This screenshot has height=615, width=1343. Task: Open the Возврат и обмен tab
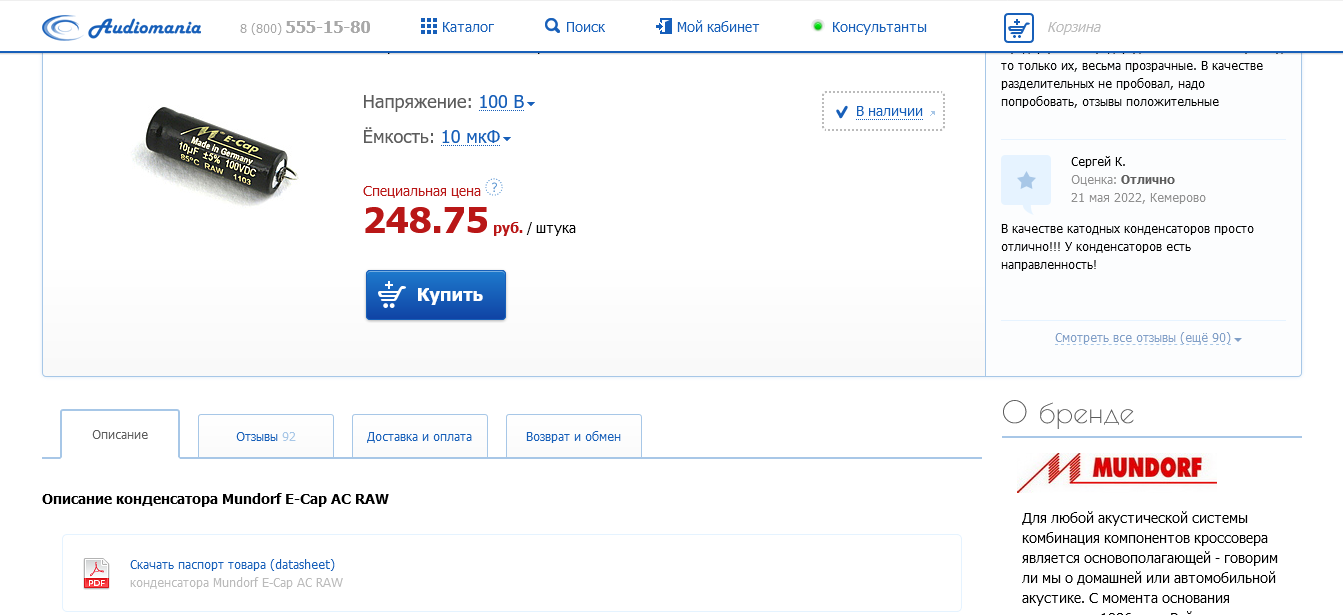(574, 436)
